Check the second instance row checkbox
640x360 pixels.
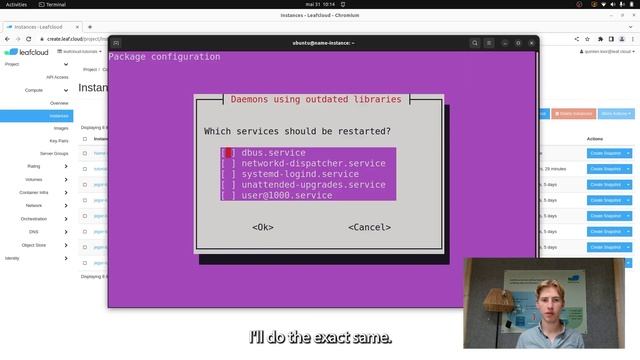85,169
